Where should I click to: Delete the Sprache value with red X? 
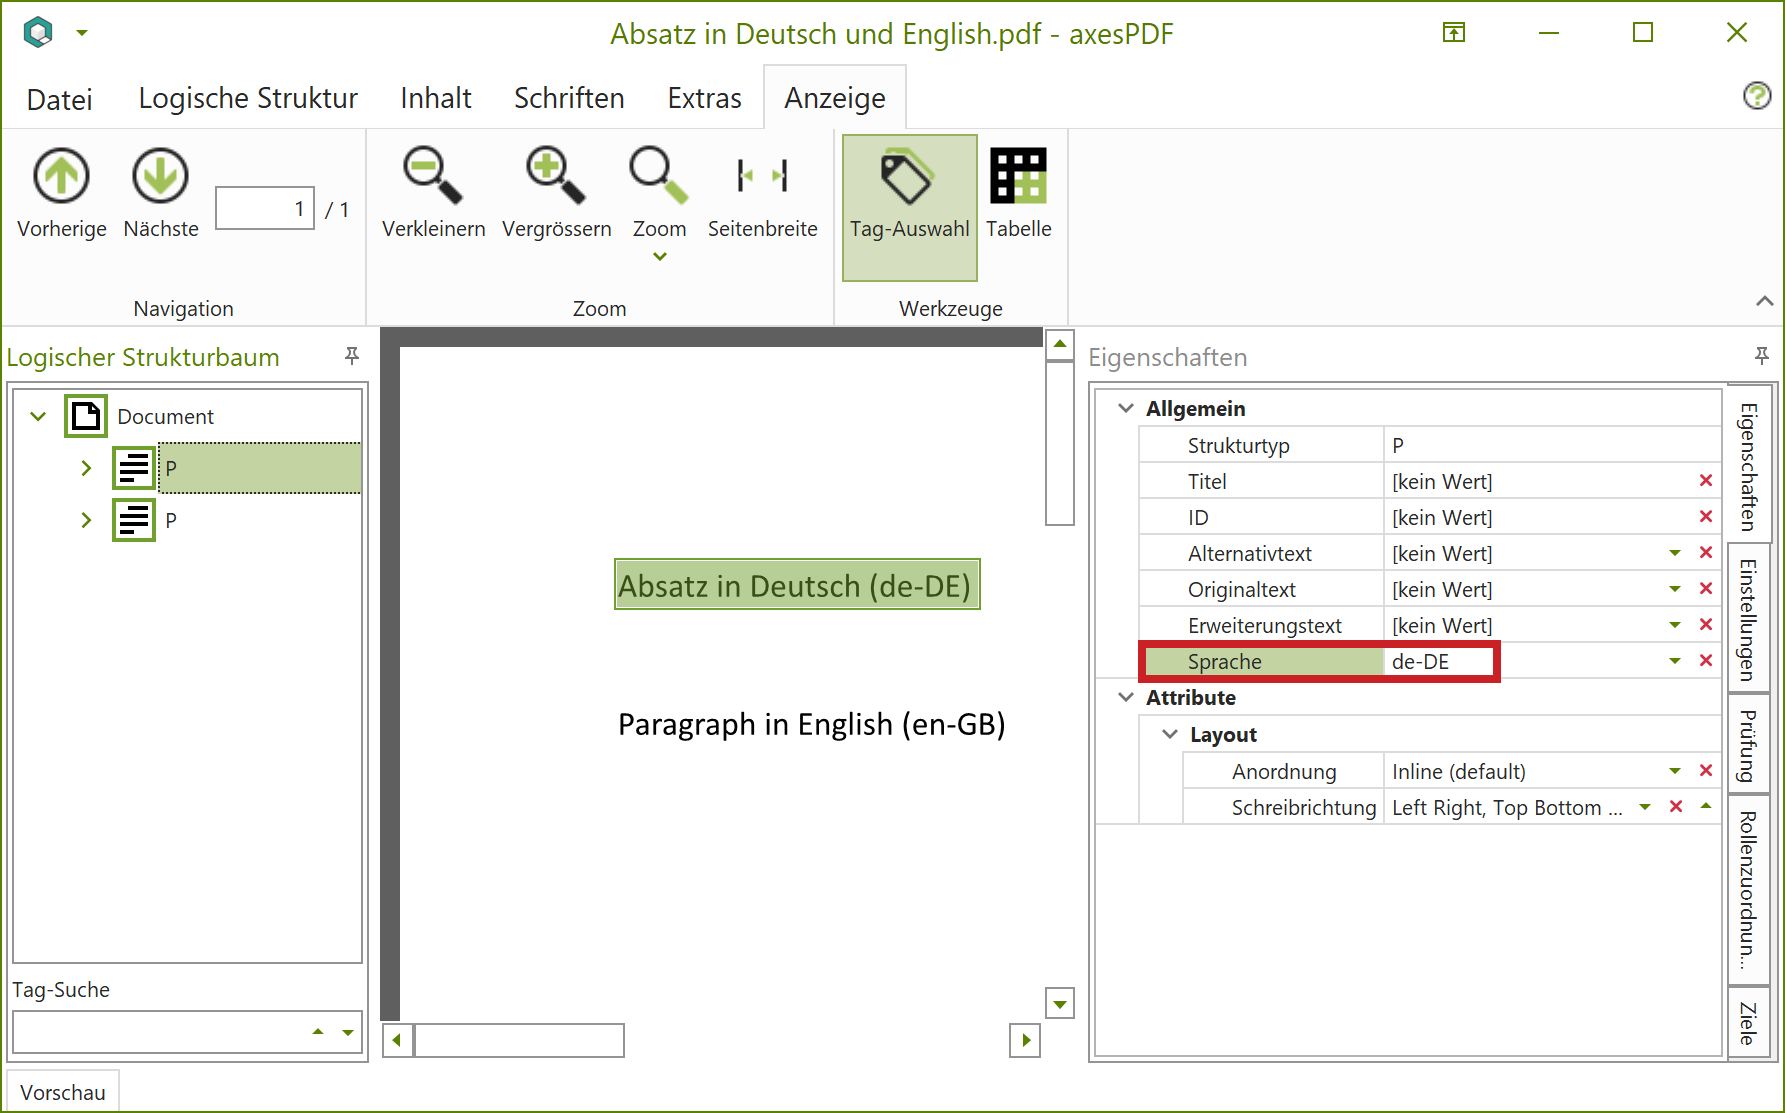pyautogui.click(x=1706, y=661)
